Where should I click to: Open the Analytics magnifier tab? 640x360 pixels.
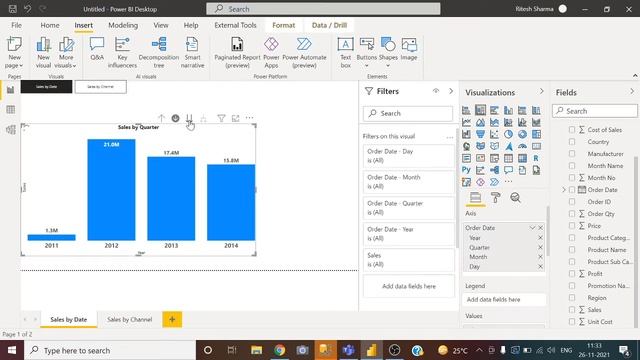[516, 198]
